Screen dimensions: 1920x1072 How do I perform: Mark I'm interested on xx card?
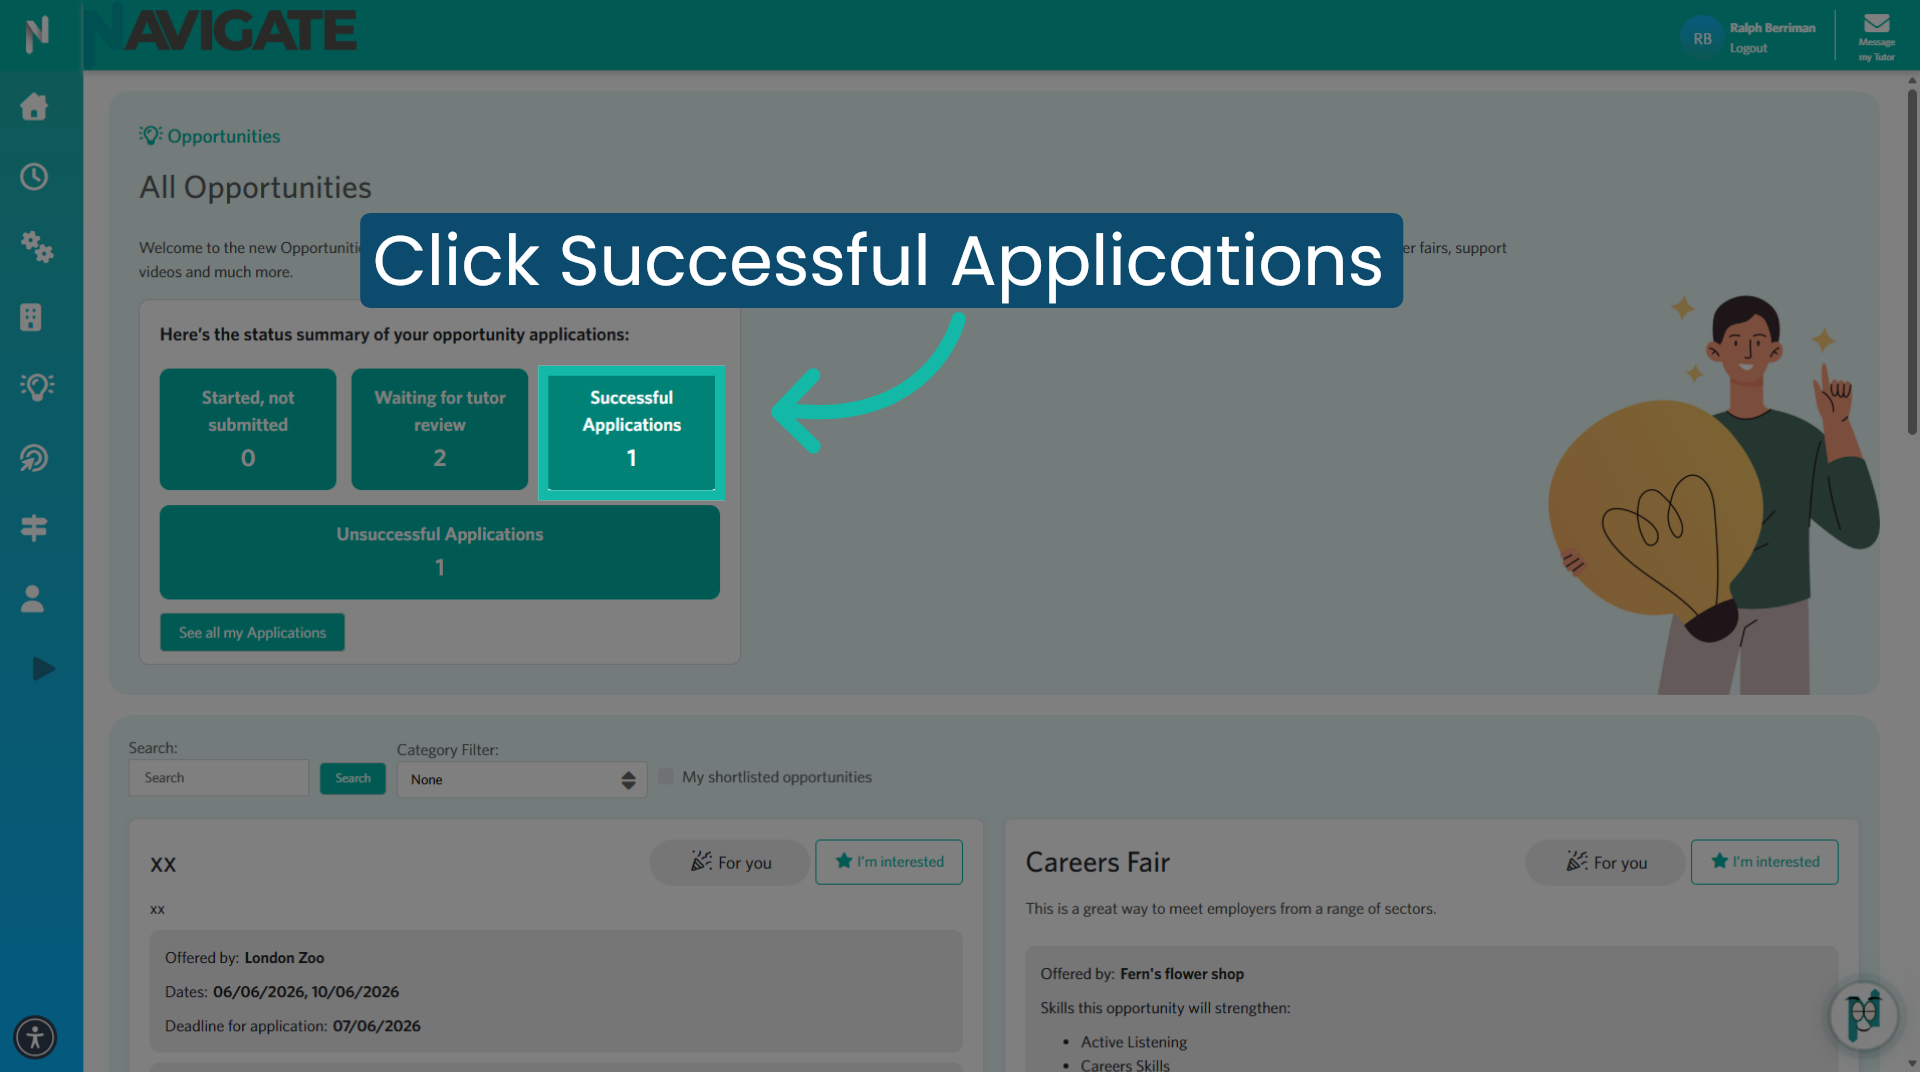click(x=889, y=862)
